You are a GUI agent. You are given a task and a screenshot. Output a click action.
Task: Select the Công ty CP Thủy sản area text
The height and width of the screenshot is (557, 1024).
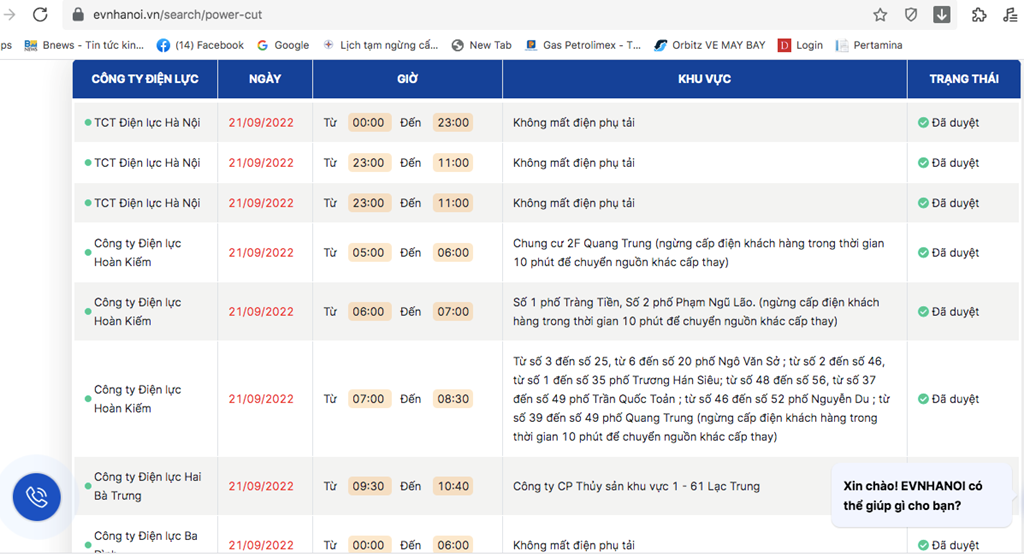636,486
